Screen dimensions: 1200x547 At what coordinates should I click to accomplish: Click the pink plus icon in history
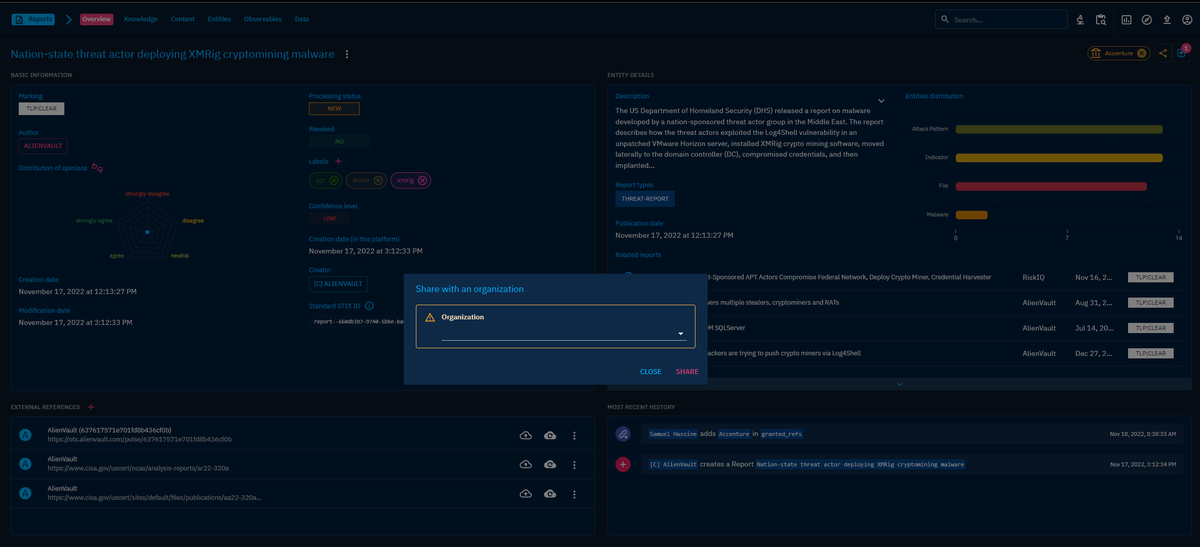point(623,464)
